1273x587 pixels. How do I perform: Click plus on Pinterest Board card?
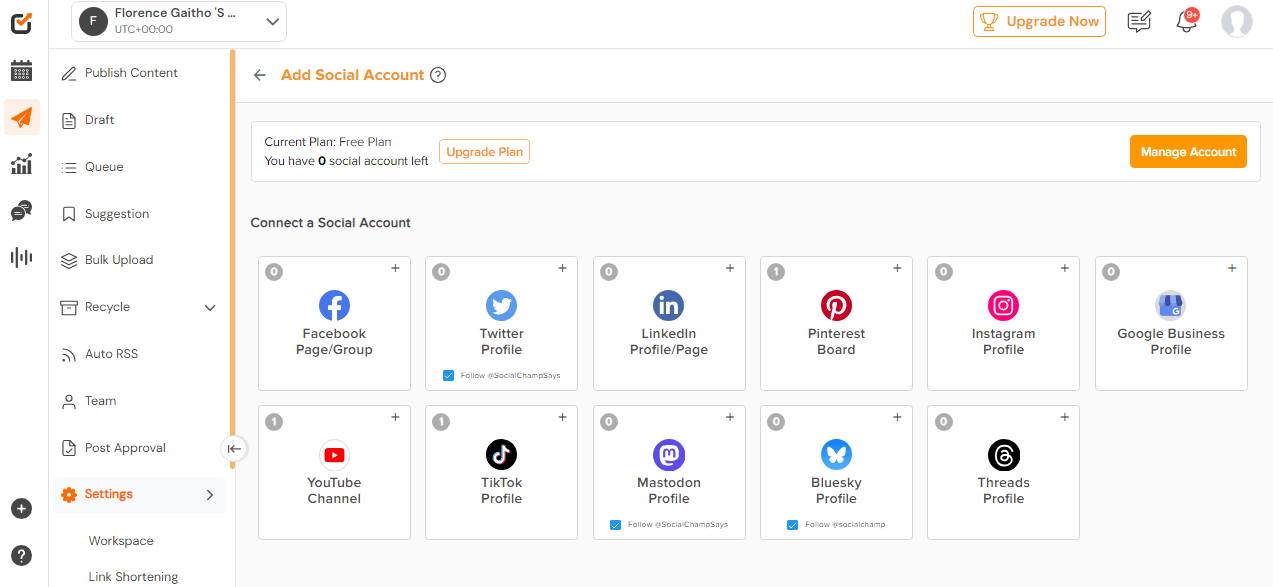pos(897,268)
